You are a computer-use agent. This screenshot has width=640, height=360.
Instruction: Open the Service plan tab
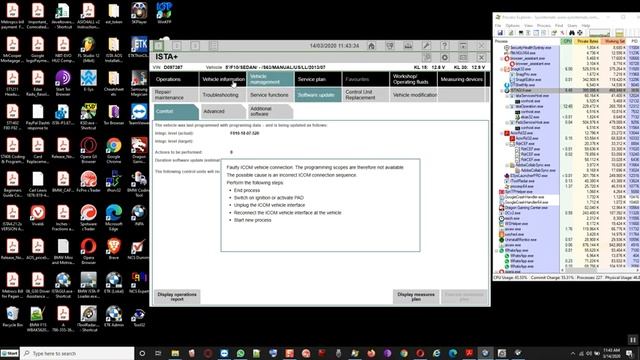317,79
